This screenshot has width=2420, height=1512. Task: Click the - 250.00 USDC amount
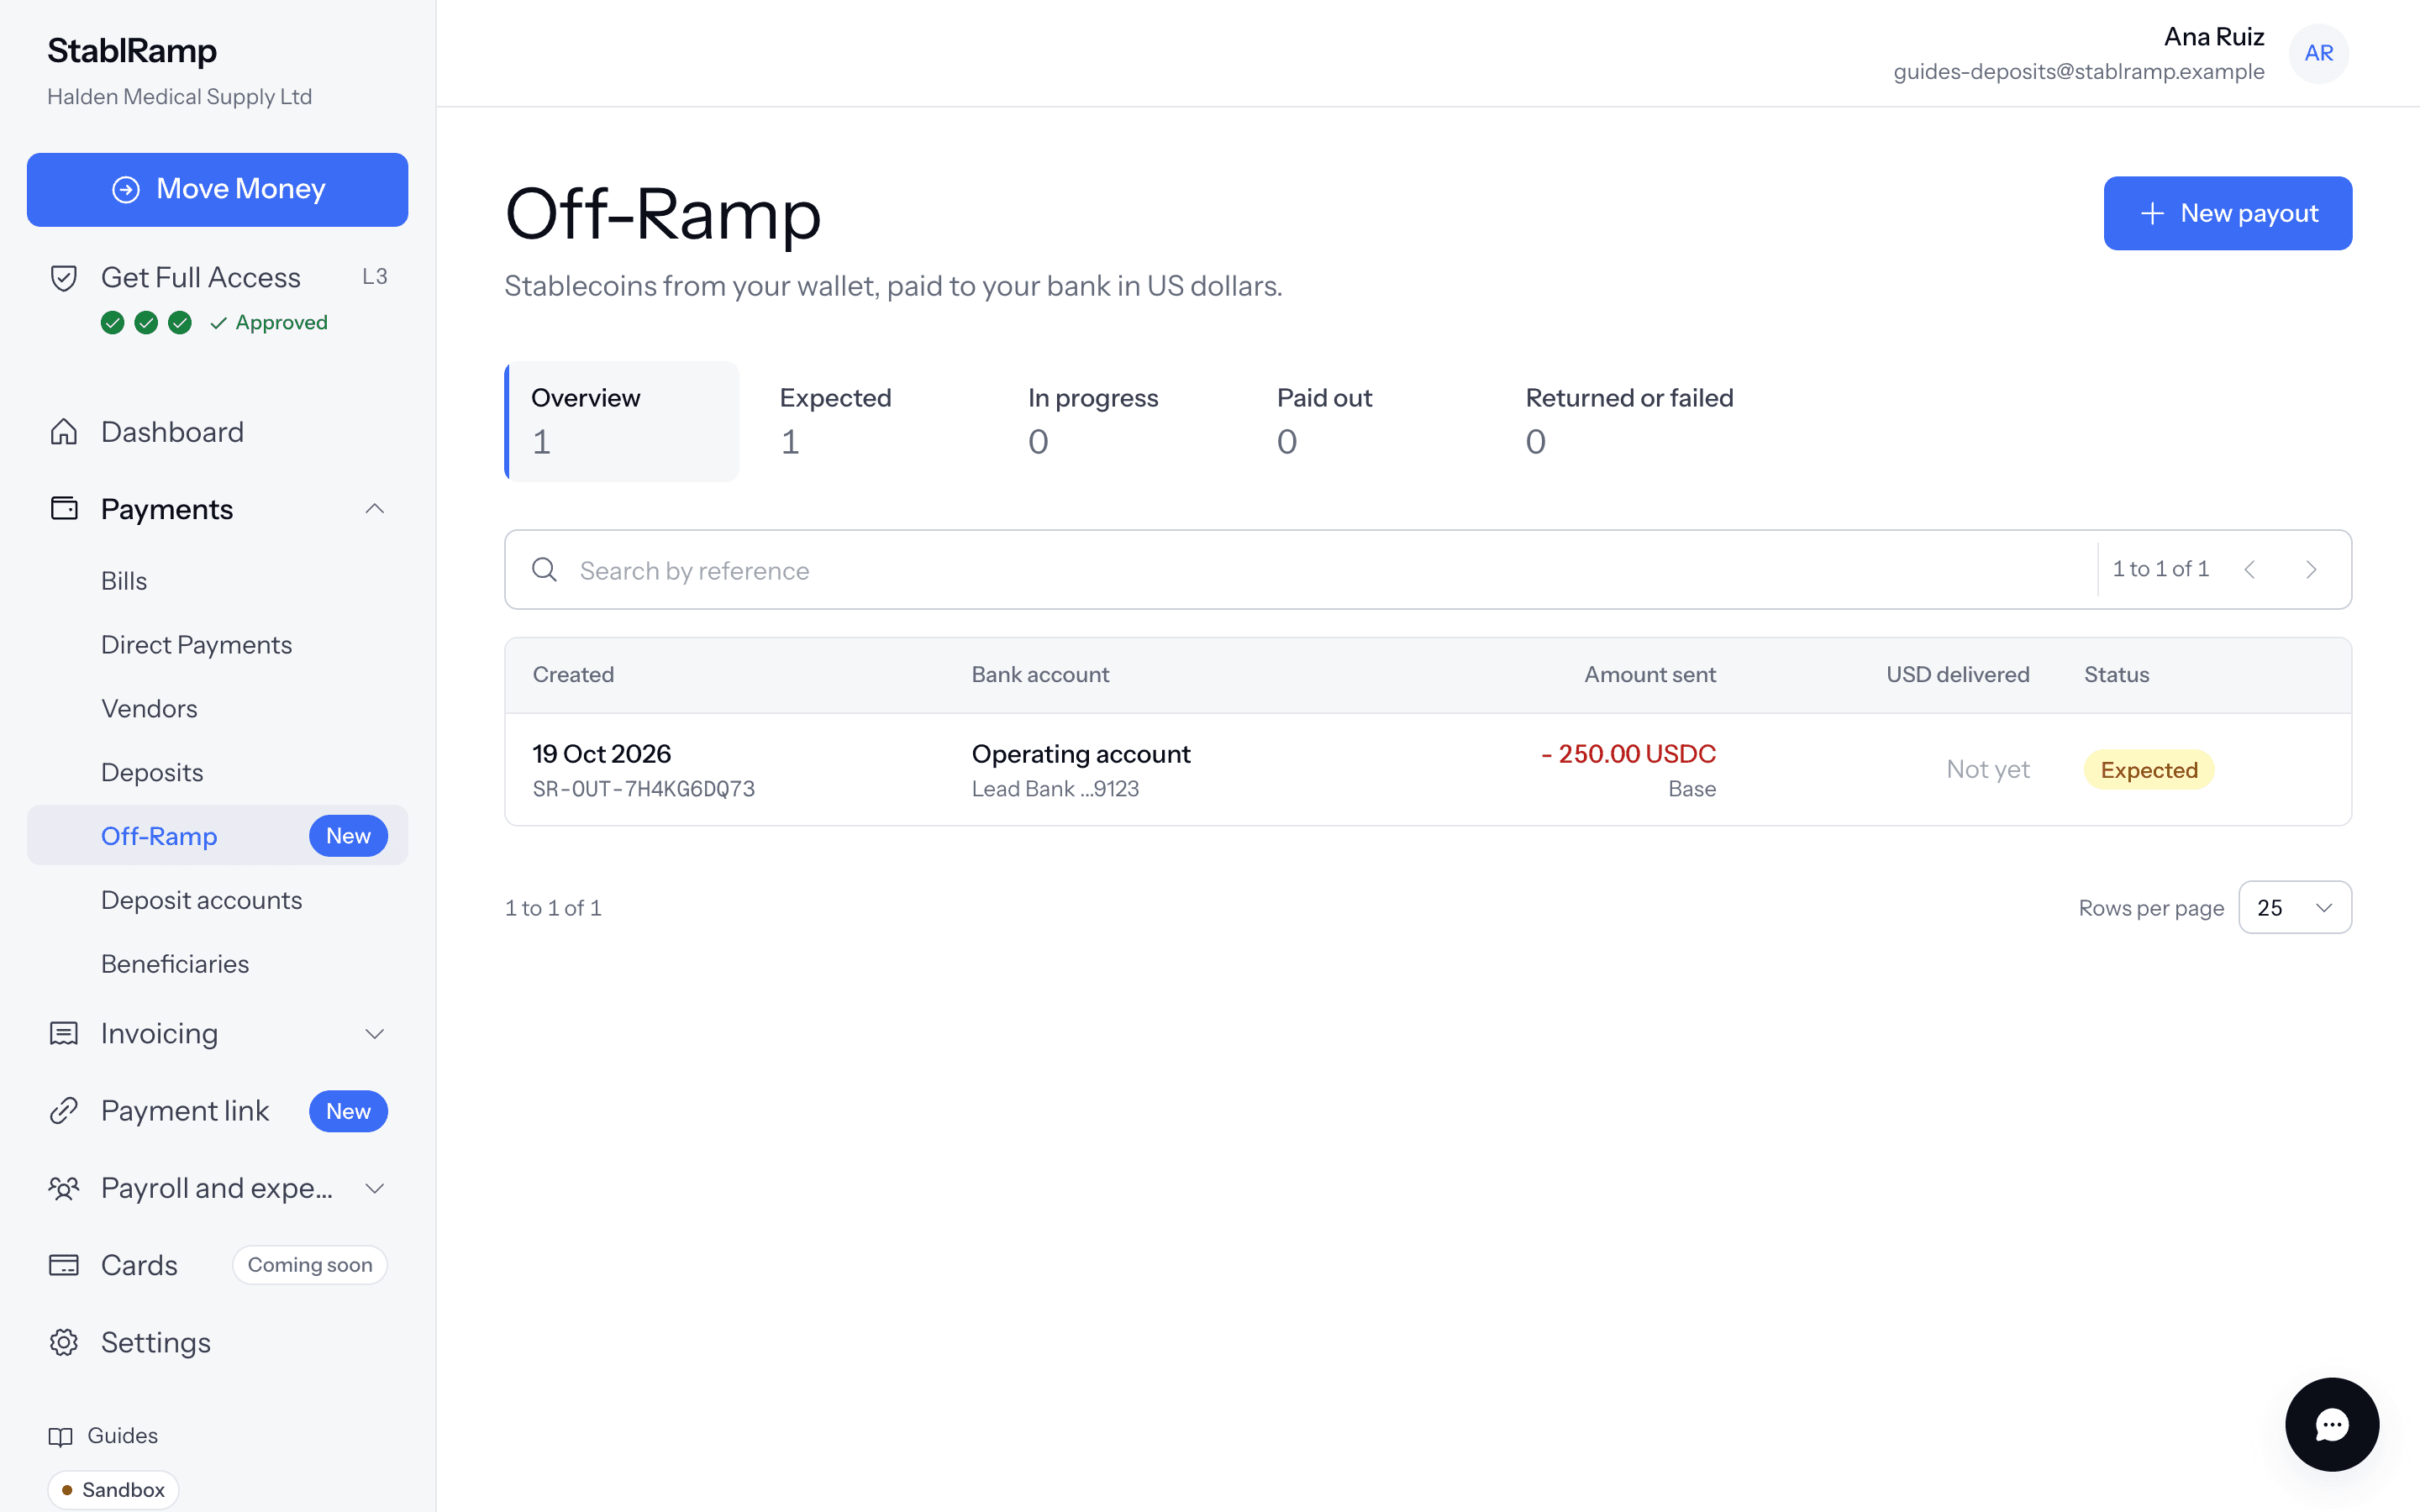(1628, 754)
